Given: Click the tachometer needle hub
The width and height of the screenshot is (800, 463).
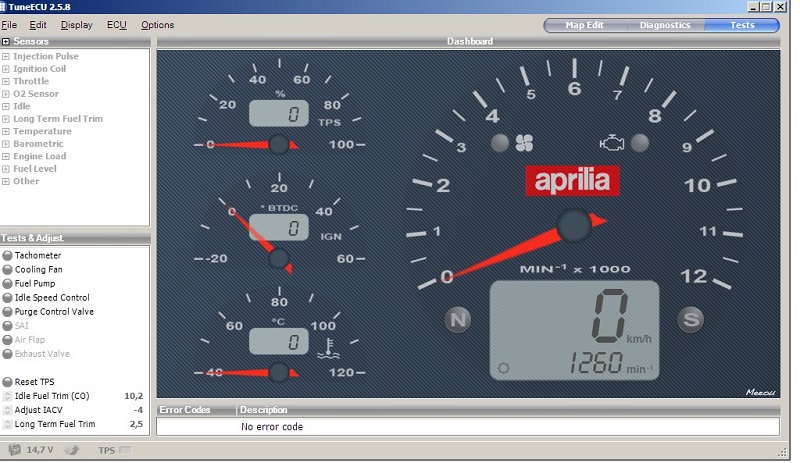Looking at the screenshot, I should [573, 225].
